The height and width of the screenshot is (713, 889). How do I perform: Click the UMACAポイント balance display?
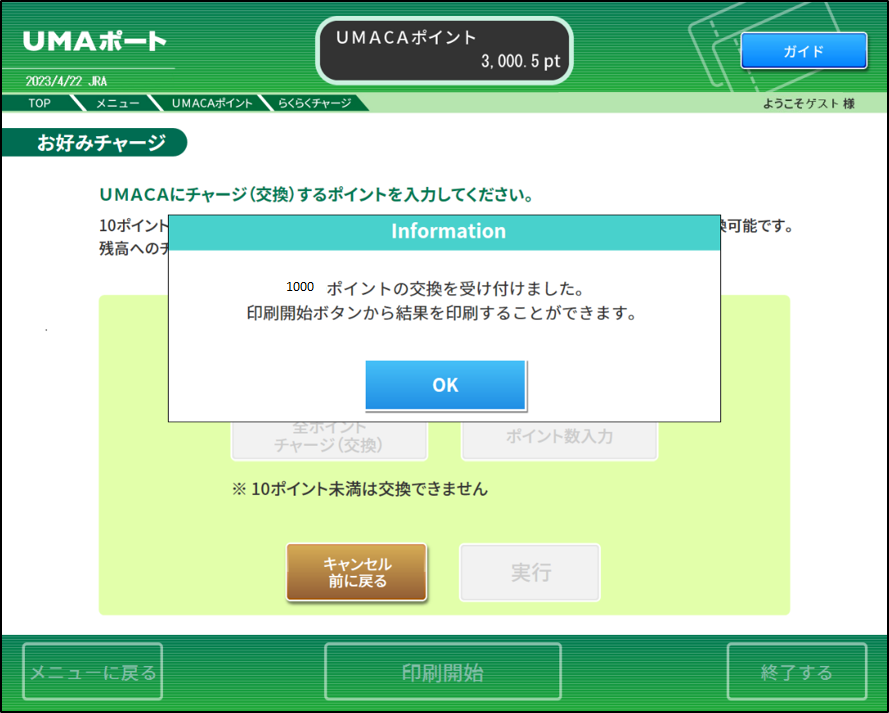(444, 50)
